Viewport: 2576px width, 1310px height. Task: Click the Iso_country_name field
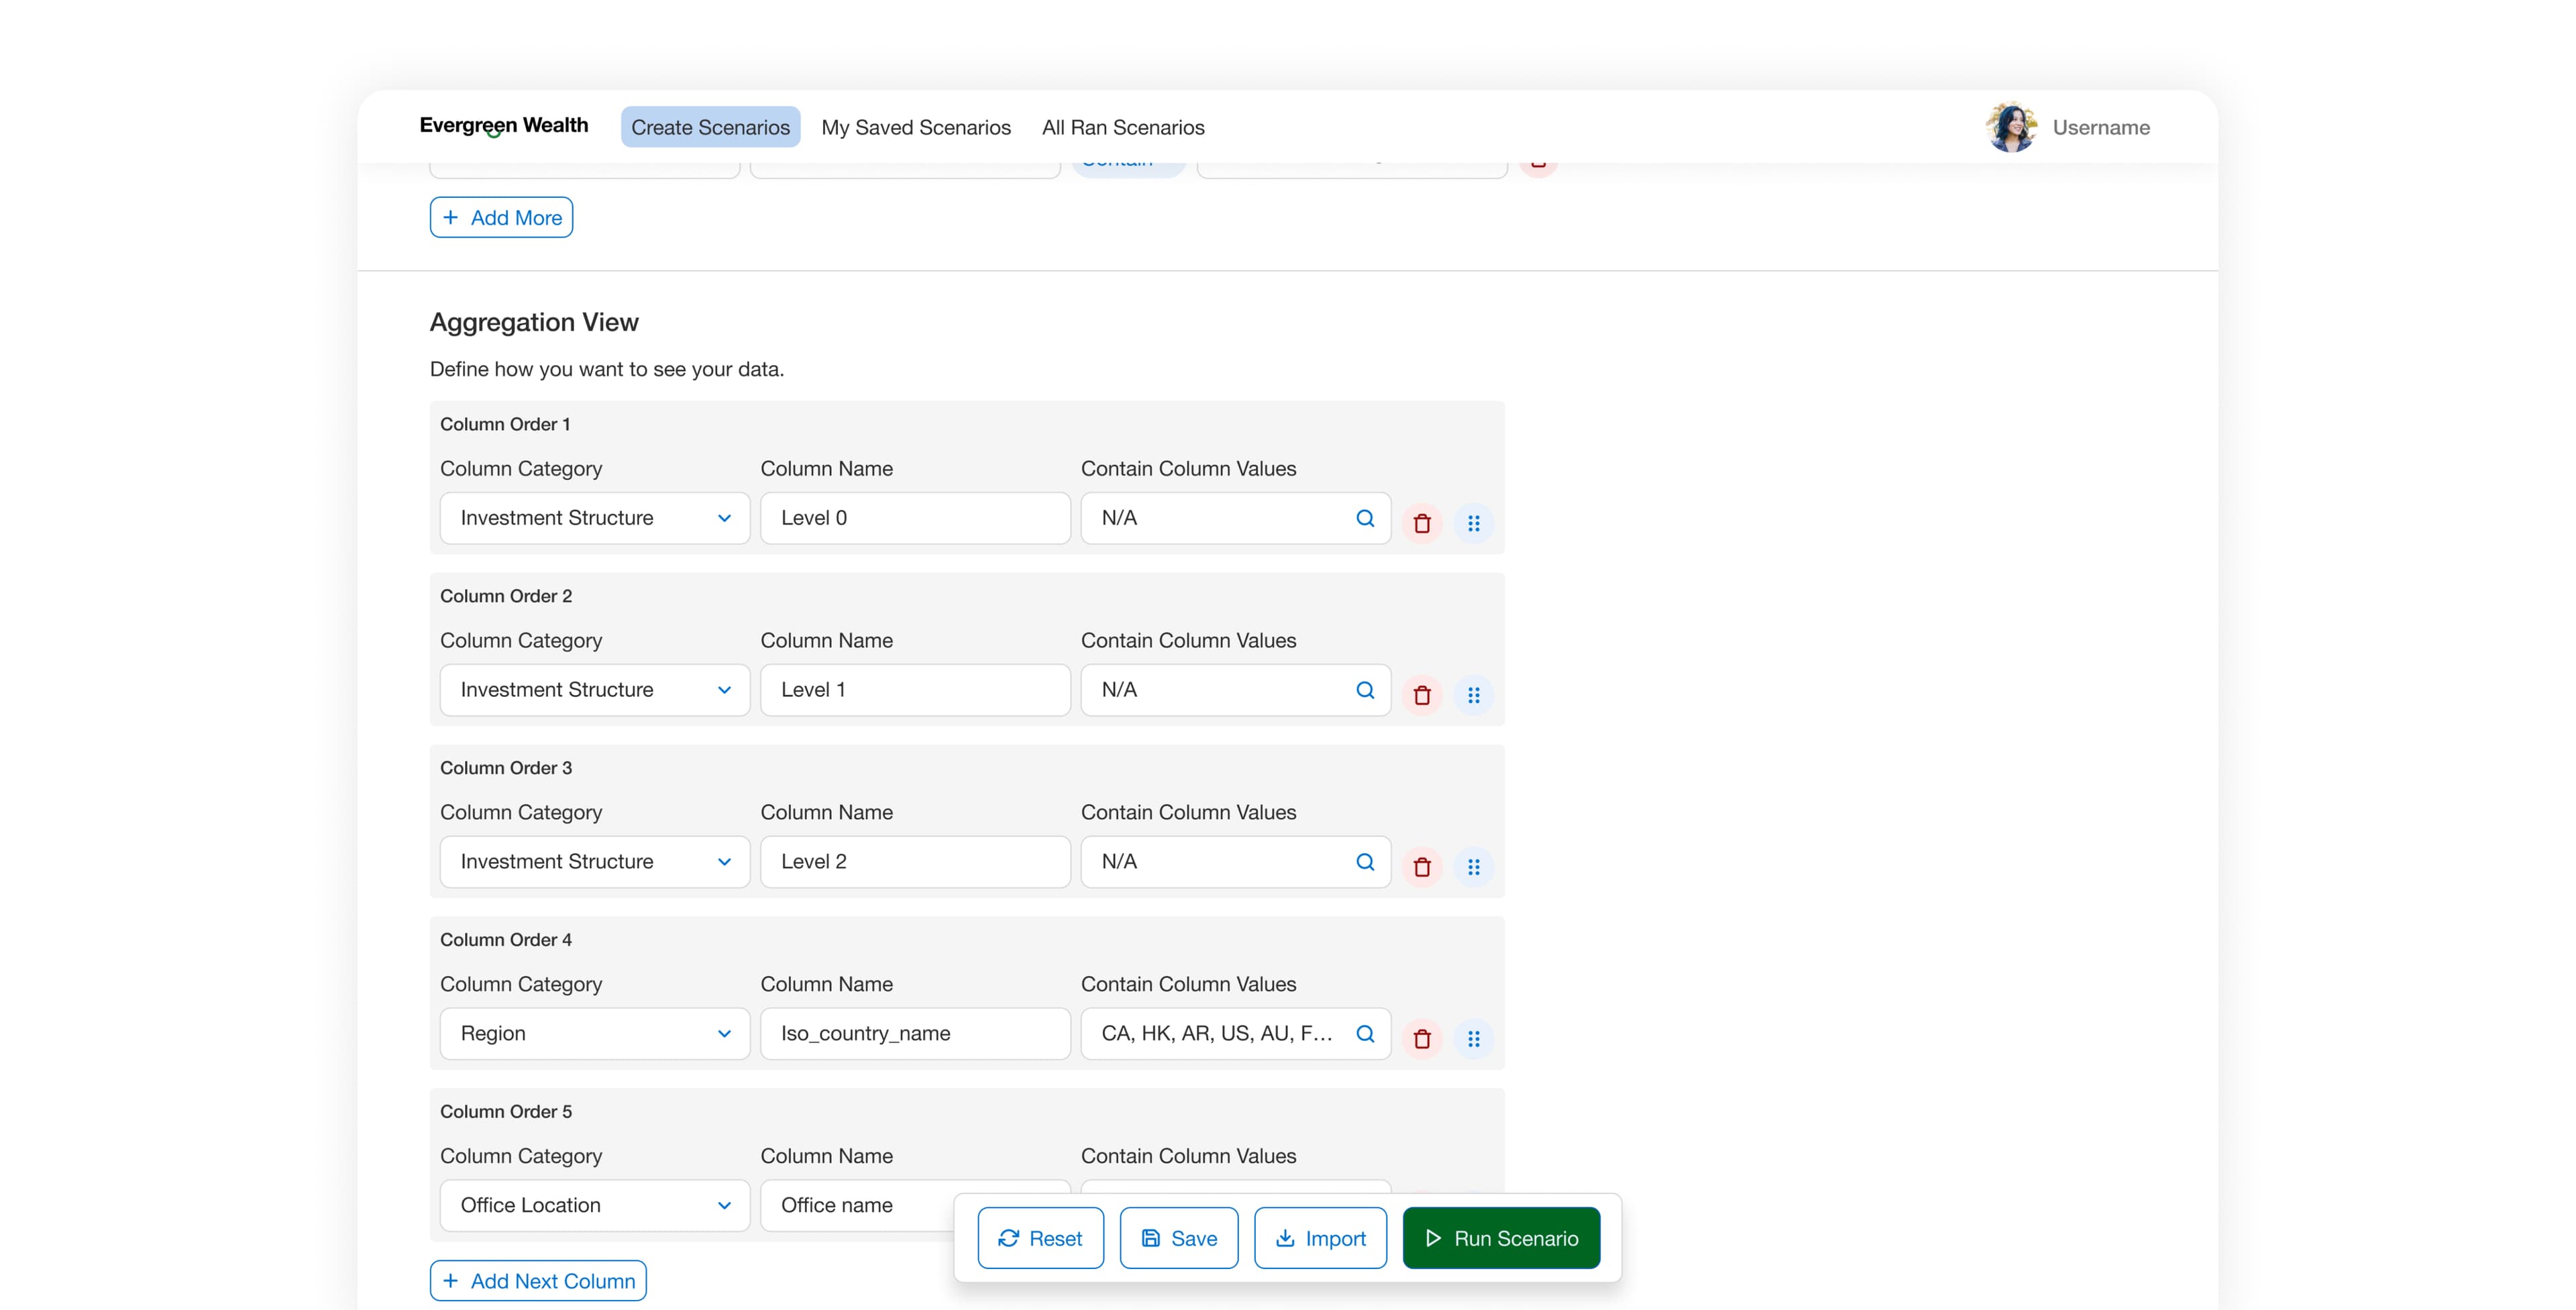[915, 1034]
